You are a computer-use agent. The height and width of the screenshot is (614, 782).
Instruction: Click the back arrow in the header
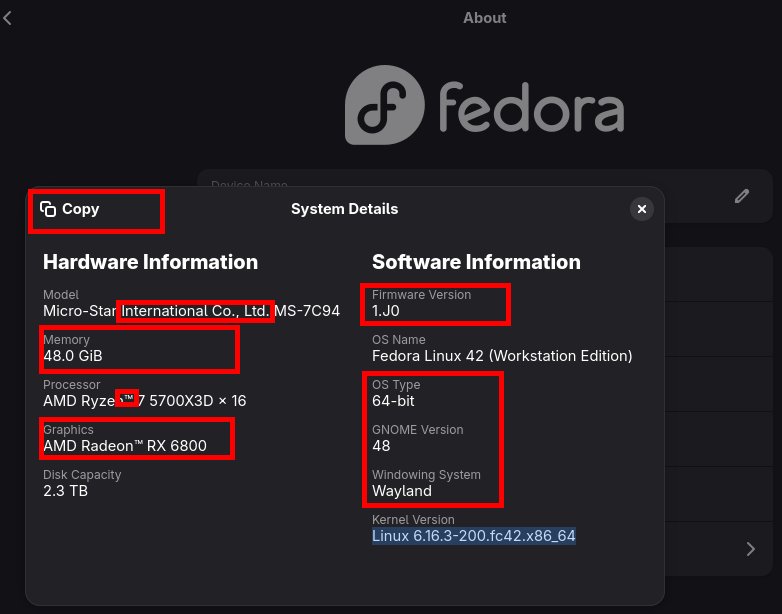click(x=8, y=18)
